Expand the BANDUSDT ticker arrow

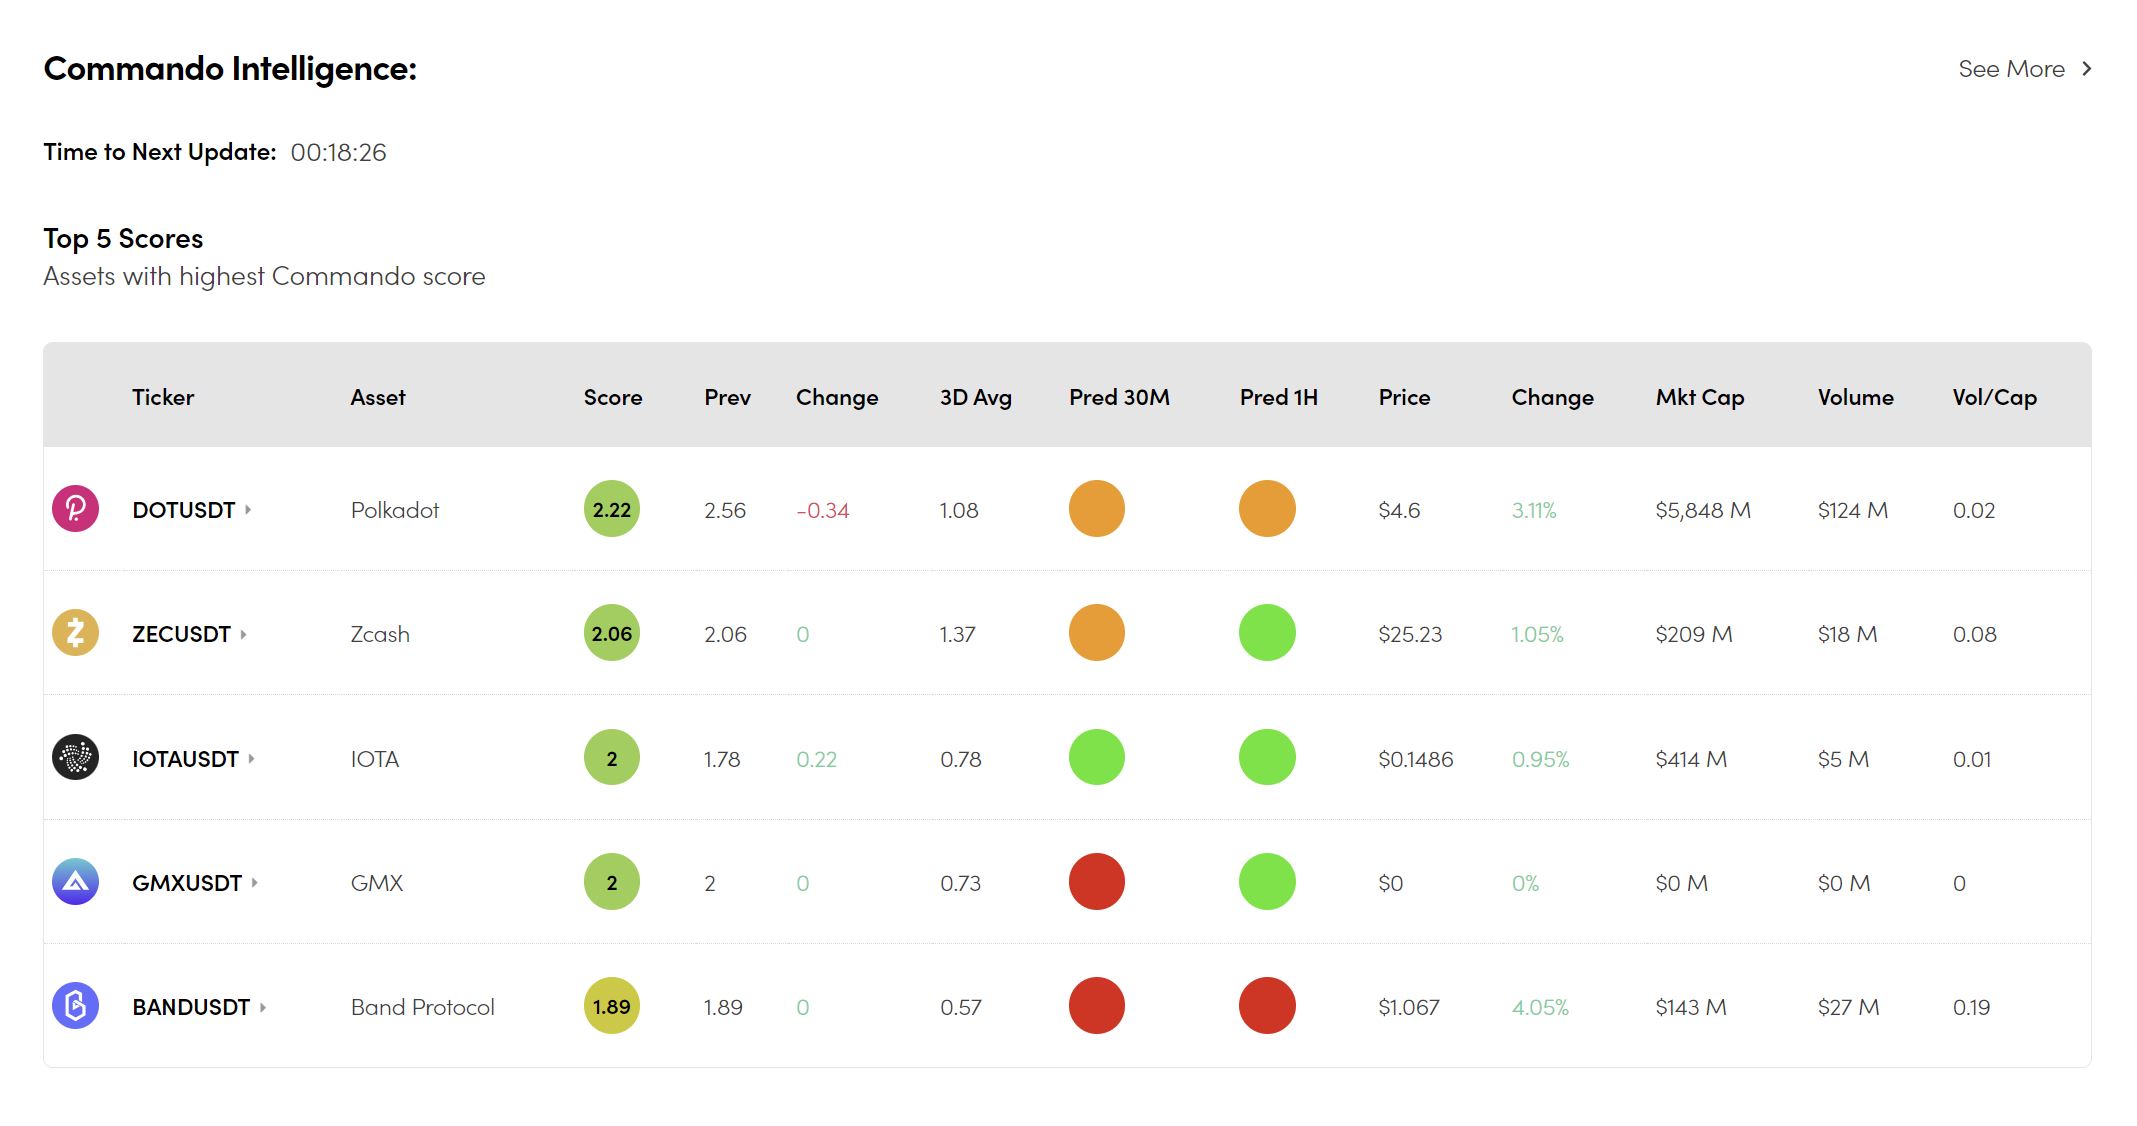tap(263, 1007)
